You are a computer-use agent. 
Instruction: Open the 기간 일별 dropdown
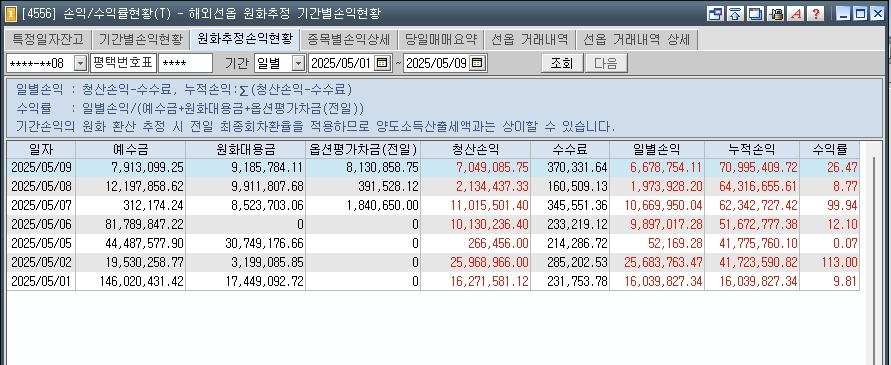[x=298, y=63]
